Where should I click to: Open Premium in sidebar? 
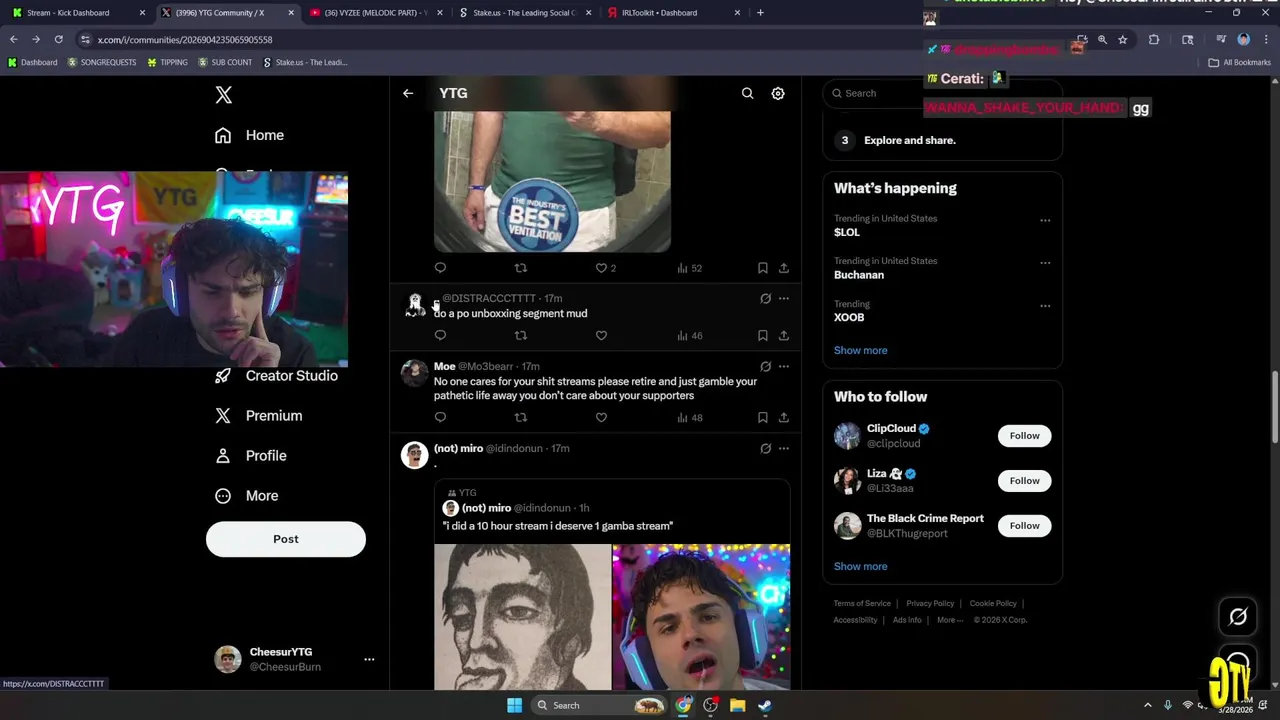tap(259, 416)
